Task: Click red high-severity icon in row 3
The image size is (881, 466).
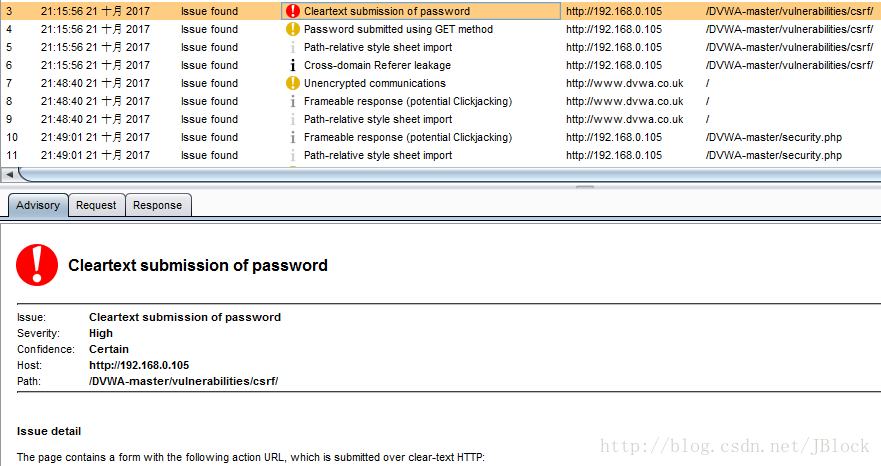Action: 293,11
